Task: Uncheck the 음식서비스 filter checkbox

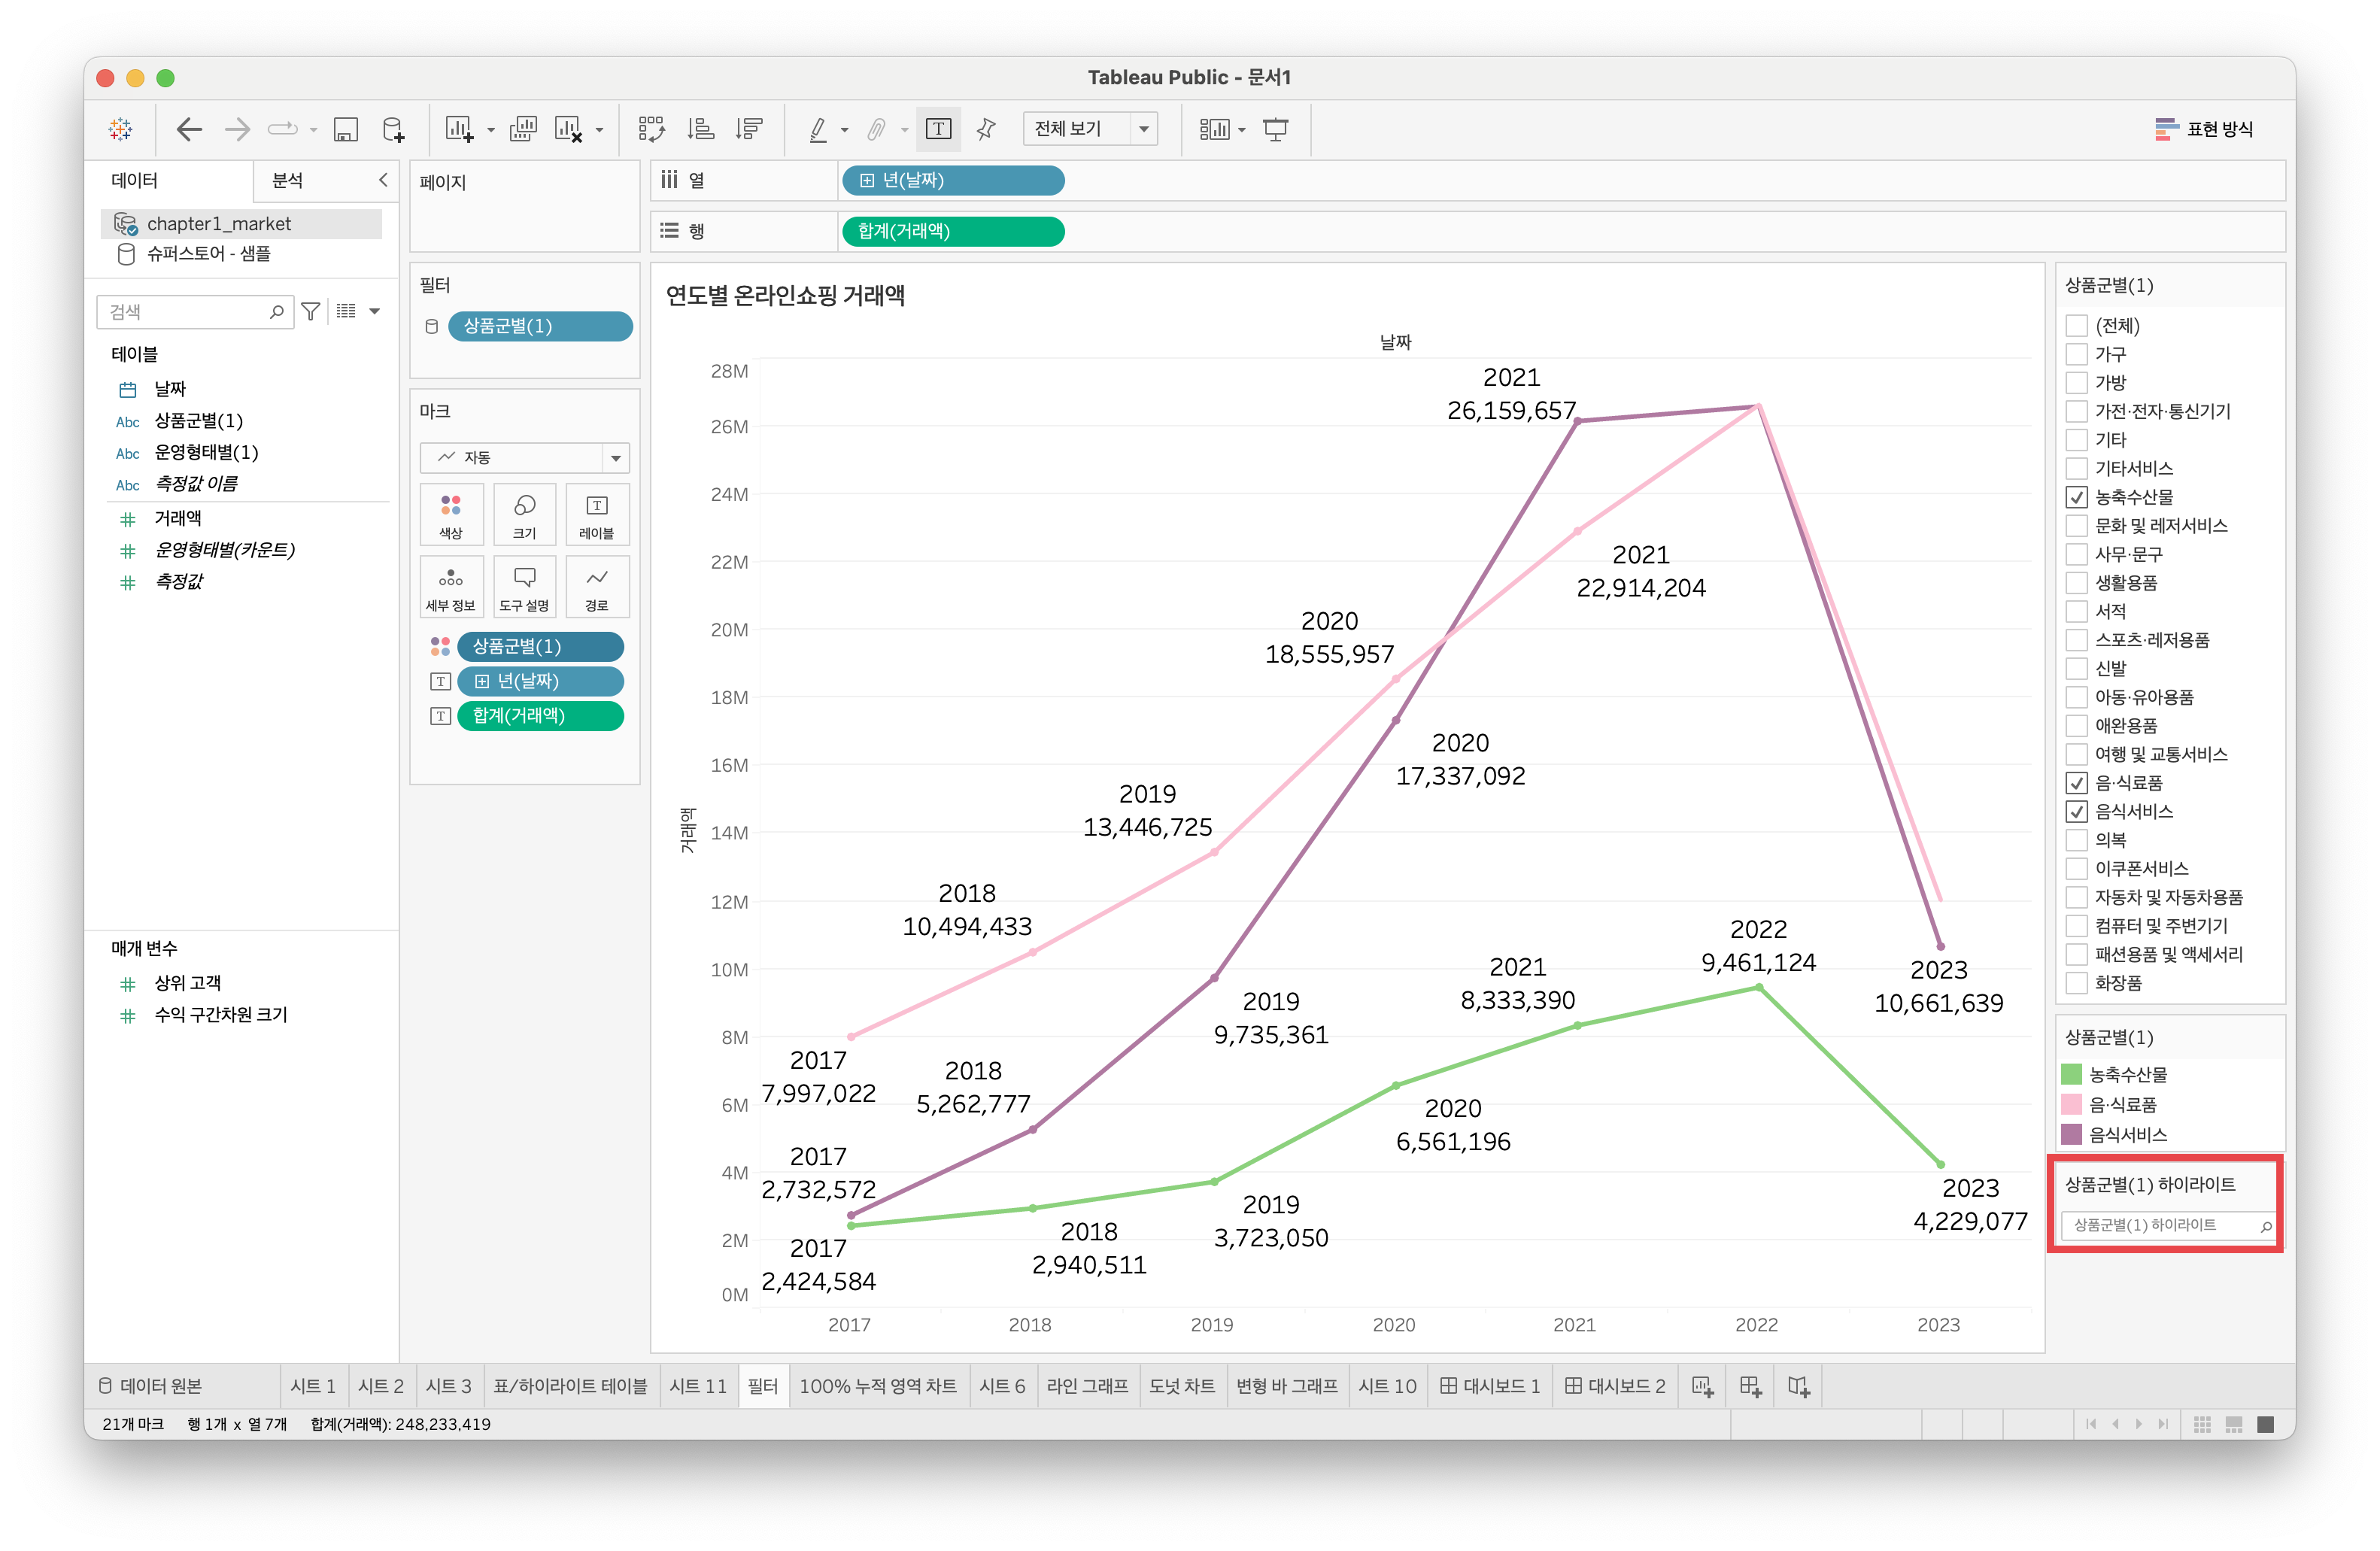Action: pyautogui.click(x=2076, y=811)
